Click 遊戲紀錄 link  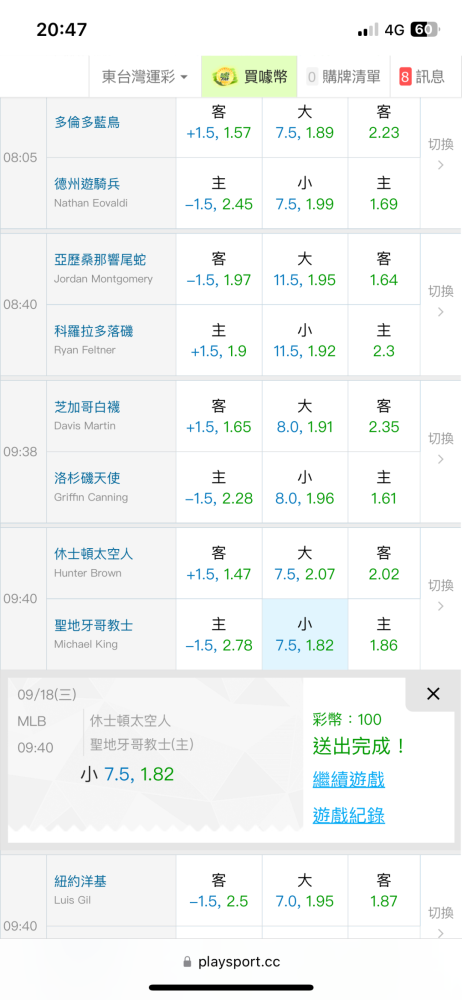[348, 814]
